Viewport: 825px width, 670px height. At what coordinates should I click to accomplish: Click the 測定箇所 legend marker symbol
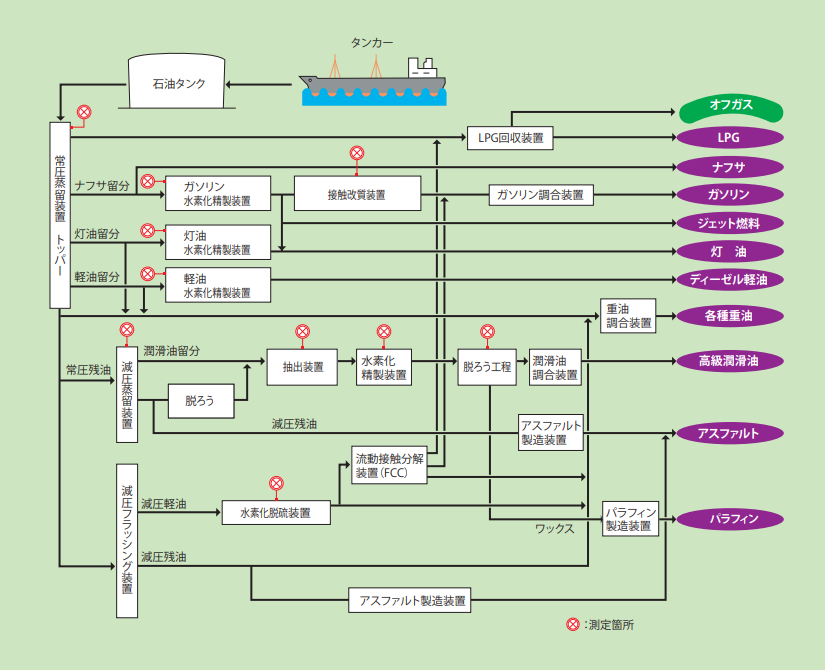click(573, 624)
